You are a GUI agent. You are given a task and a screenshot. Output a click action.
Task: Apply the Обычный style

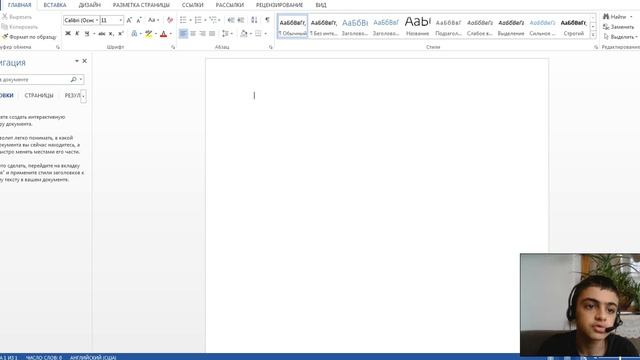click(x=293, y=27)
